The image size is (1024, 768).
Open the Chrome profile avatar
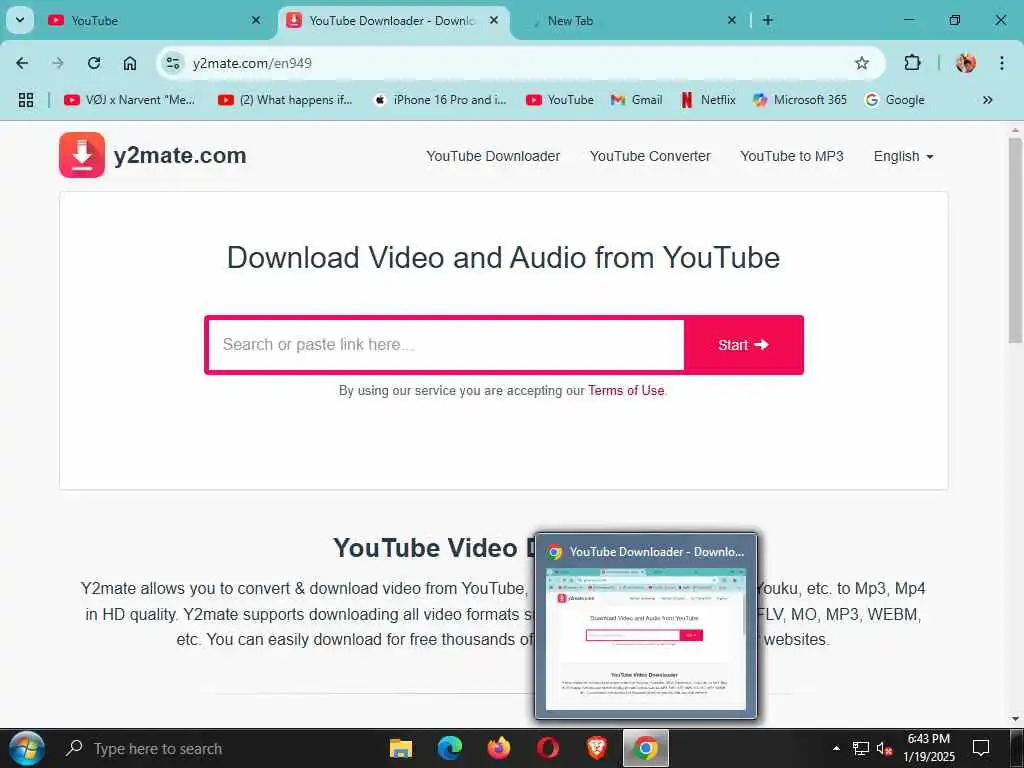[x=966, y=63]
